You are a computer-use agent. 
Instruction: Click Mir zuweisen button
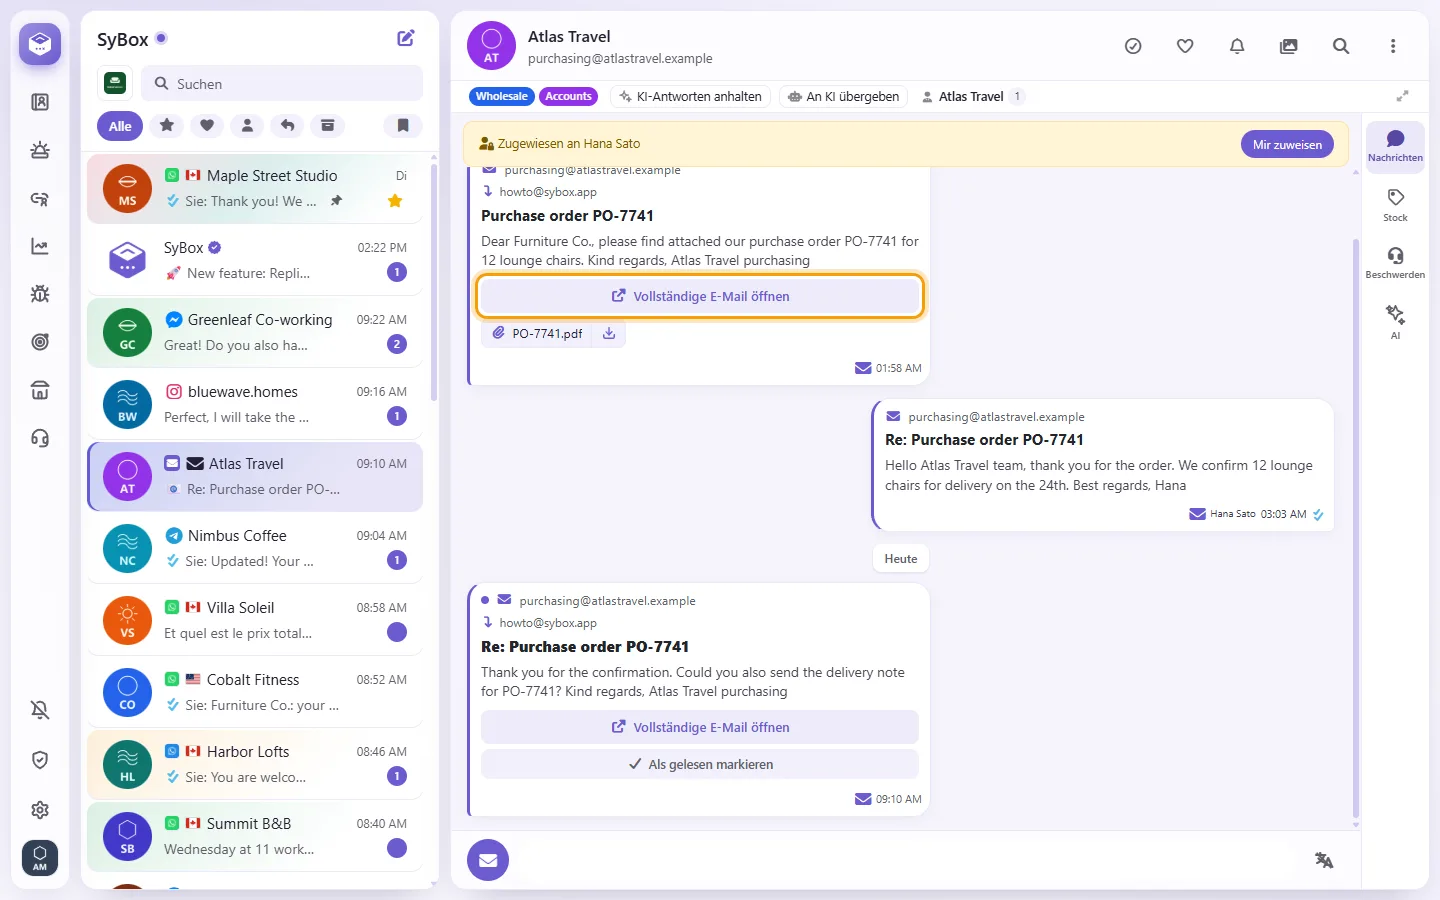1287,144
